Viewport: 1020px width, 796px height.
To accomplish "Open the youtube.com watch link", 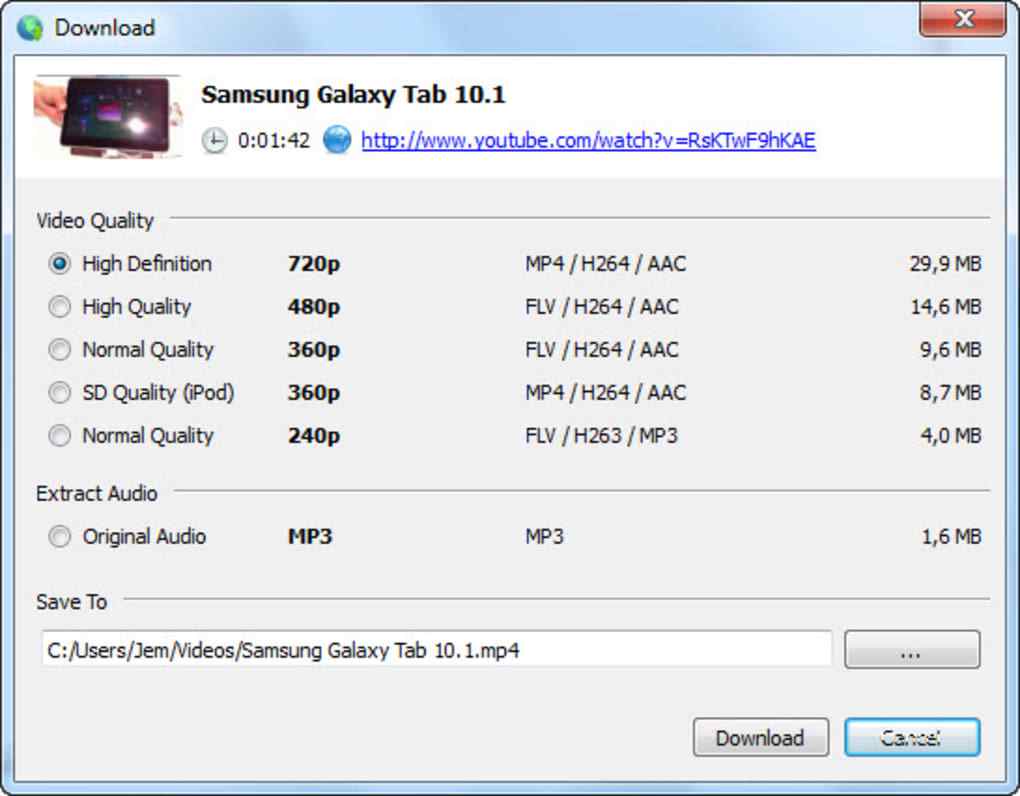I will [x=588, y=140].
